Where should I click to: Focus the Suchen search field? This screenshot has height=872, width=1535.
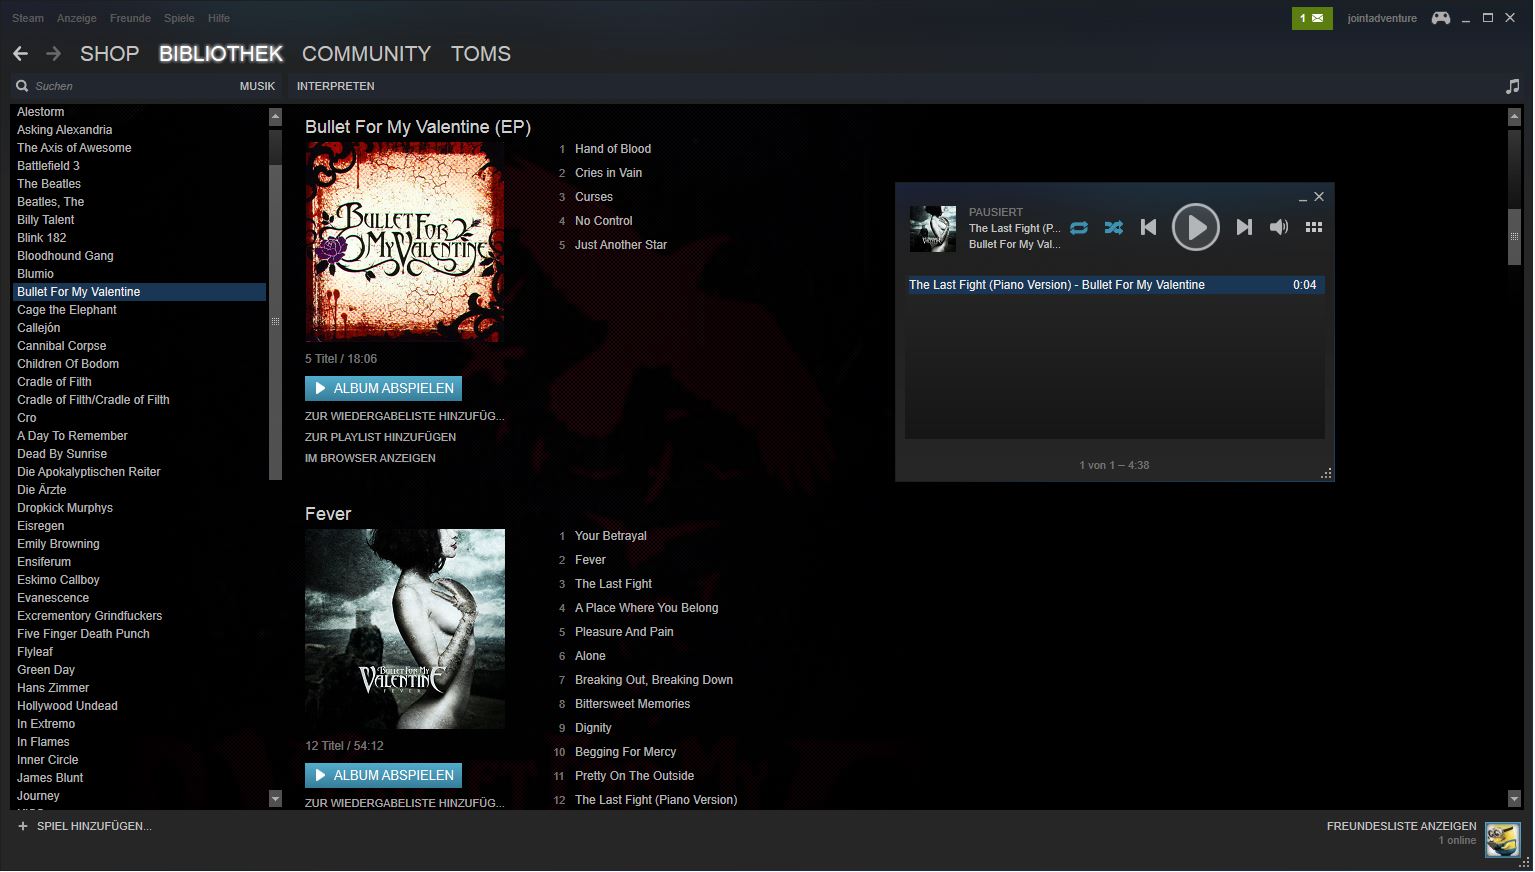pos(125,86)
